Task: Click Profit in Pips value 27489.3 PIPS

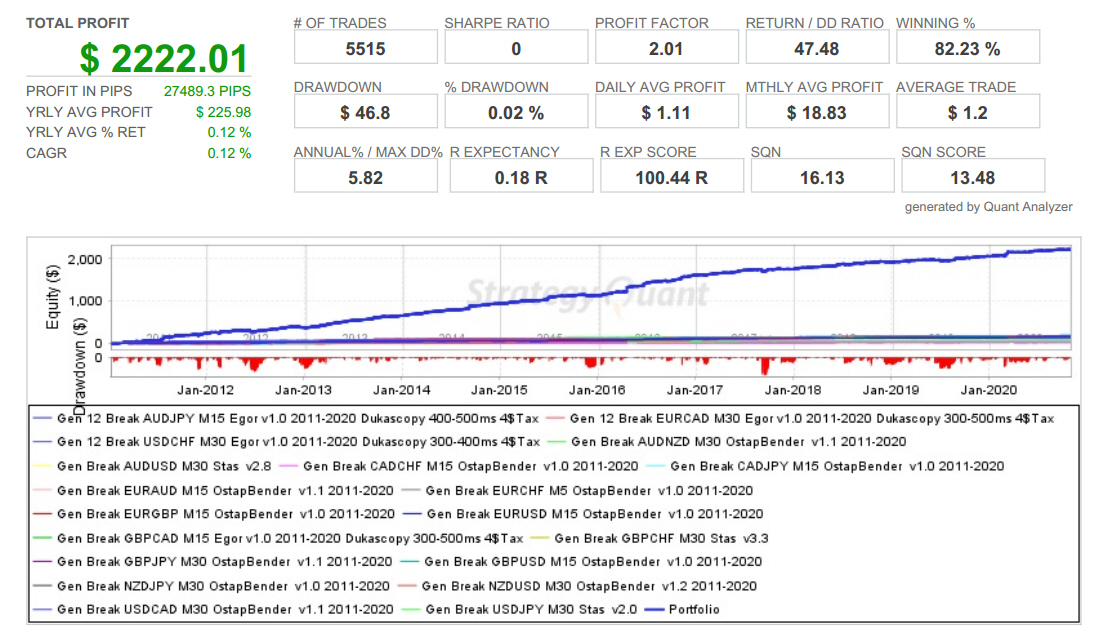Action: point(207,91)
